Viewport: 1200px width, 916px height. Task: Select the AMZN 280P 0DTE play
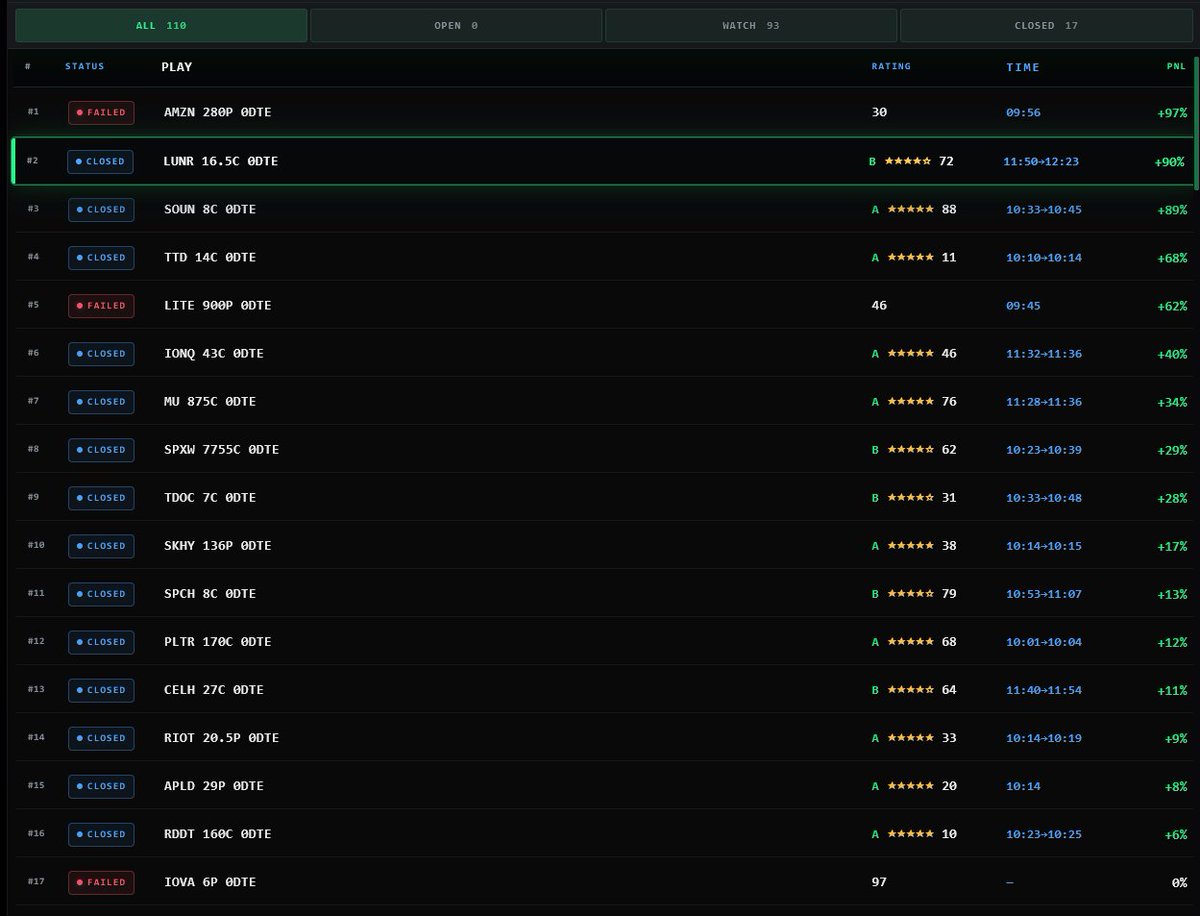[x=217, y=113]
